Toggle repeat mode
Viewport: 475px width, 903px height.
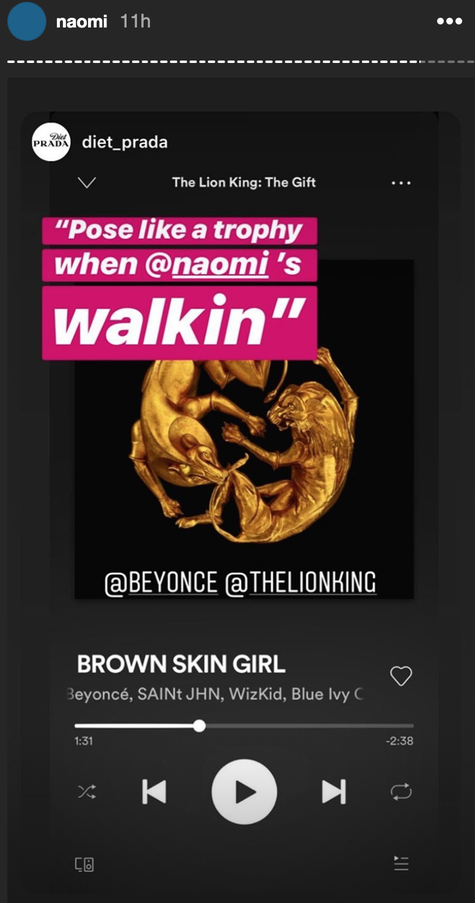[x=401, y=792]
